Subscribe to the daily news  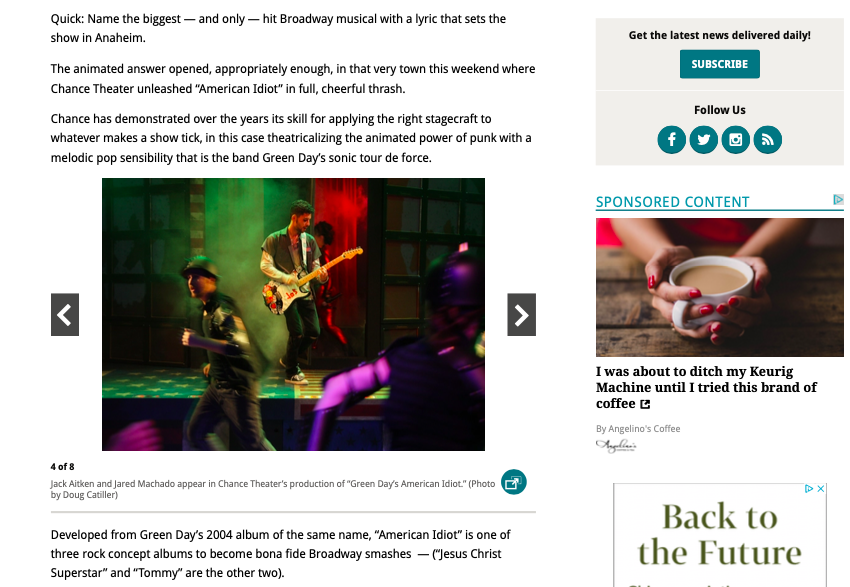(719, 64)
